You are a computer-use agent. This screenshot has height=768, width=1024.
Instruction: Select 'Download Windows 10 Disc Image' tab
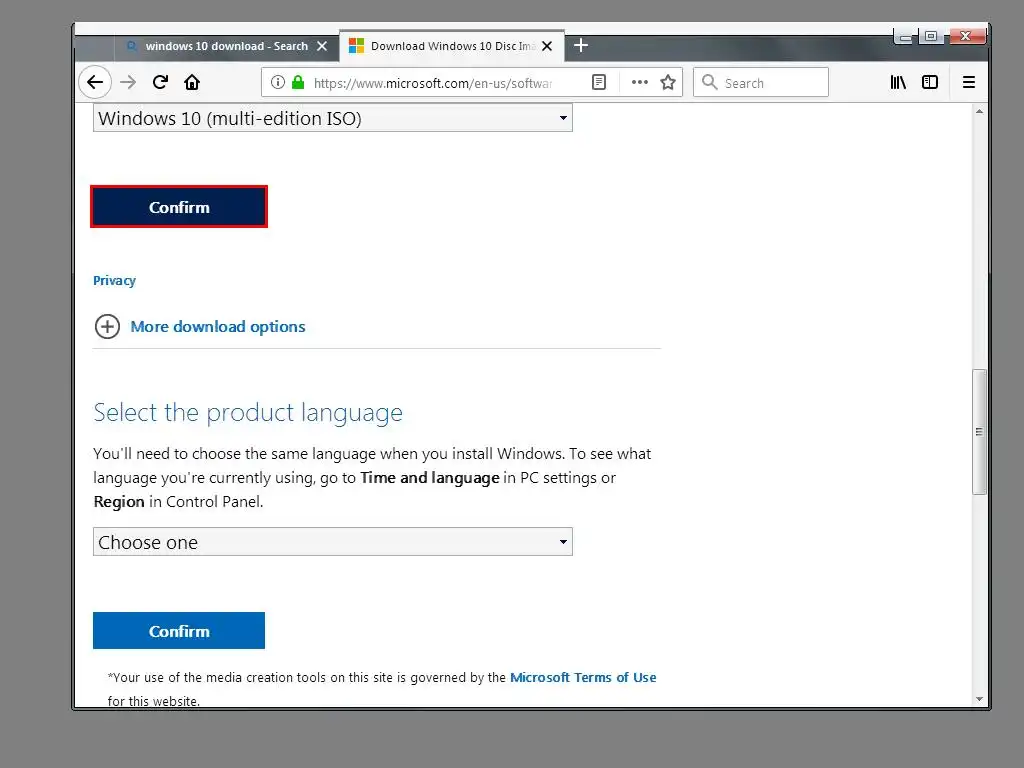click(452, 46)
